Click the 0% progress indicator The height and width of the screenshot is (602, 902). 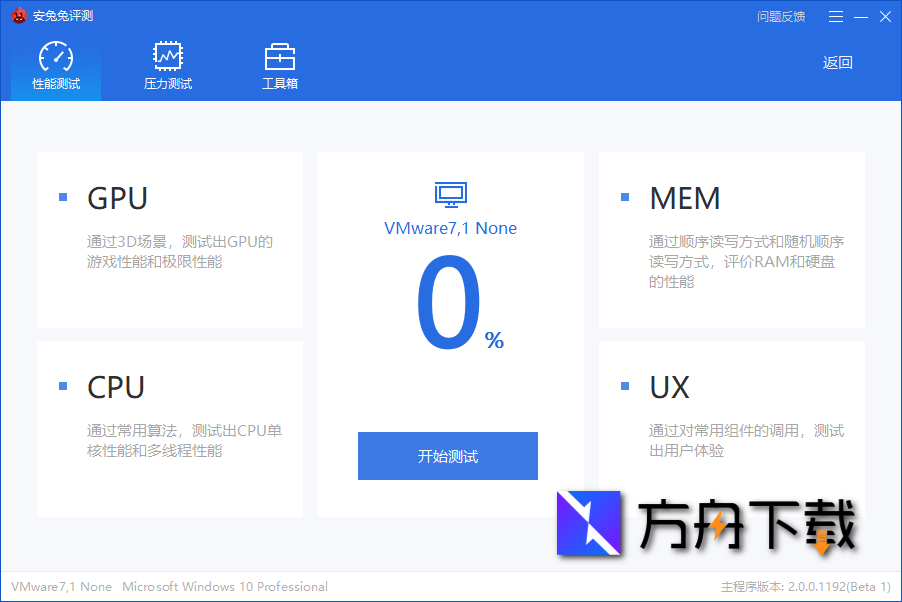pyautogui.click(x=452, y=300)
